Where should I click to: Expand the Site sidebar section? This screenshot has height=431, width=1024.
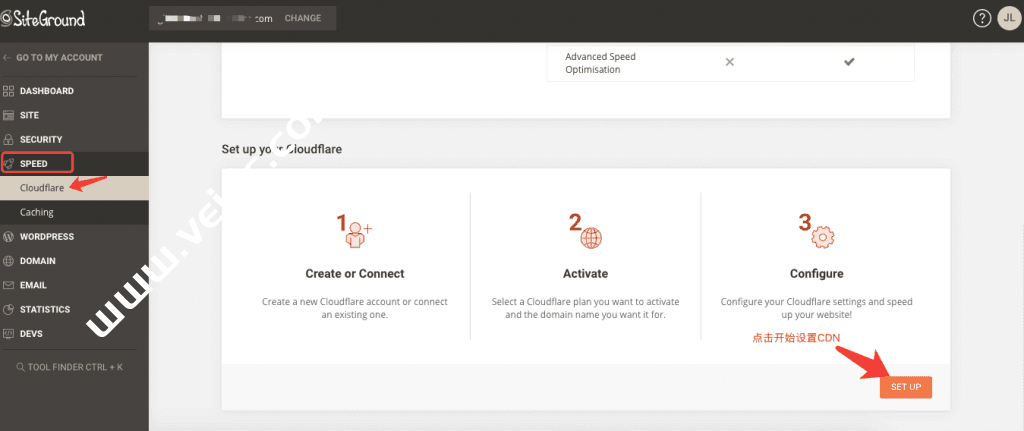[x=29, y=115]
